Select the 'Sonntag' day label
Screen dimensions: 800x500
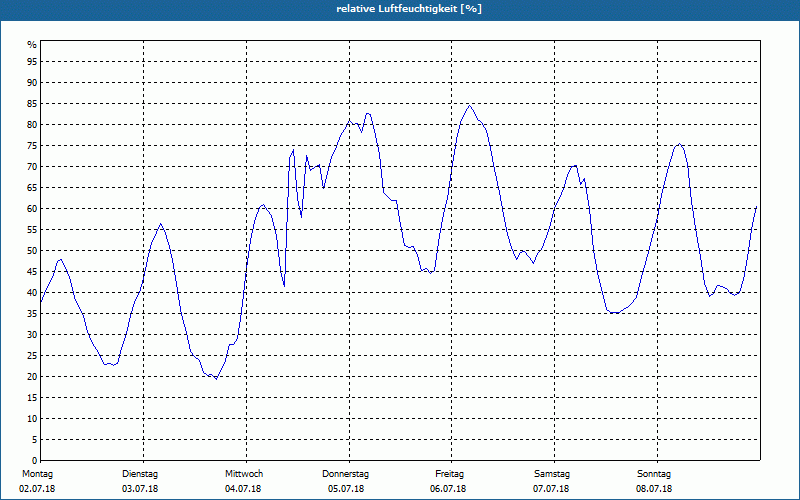coord(654,474)
